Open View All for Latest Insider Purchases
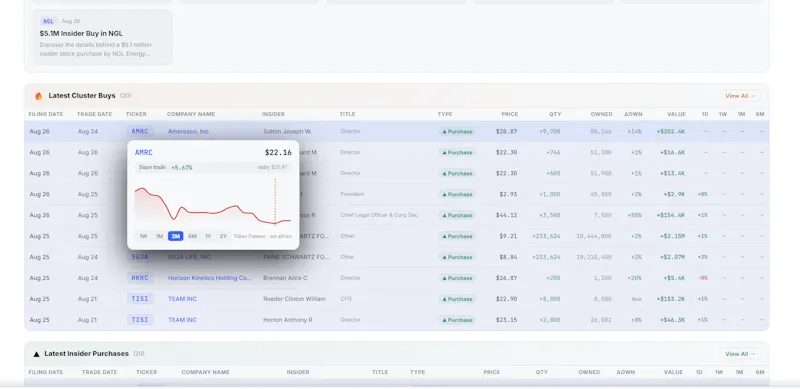The image size is (800, 389). point(740,354)
